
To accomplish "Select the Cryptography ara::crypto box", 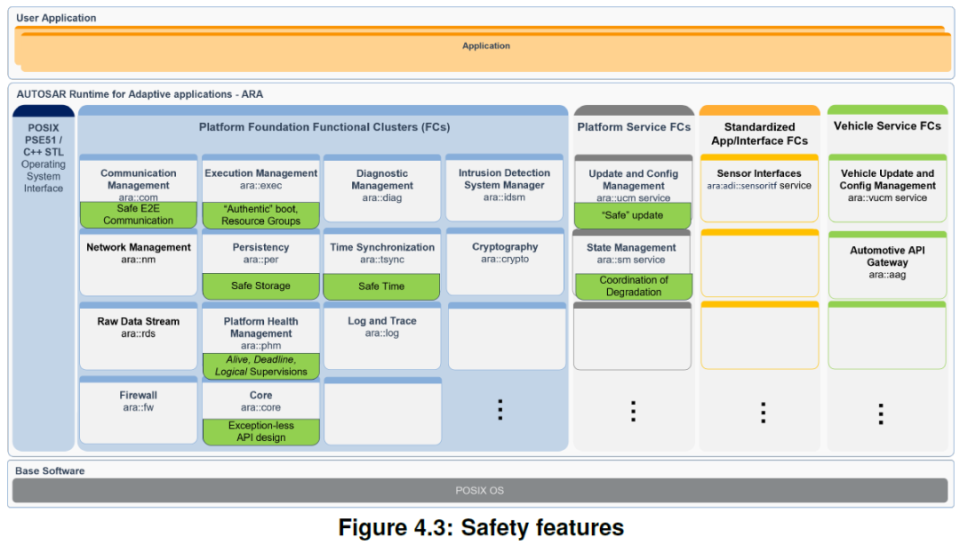I will click(505, 262).
